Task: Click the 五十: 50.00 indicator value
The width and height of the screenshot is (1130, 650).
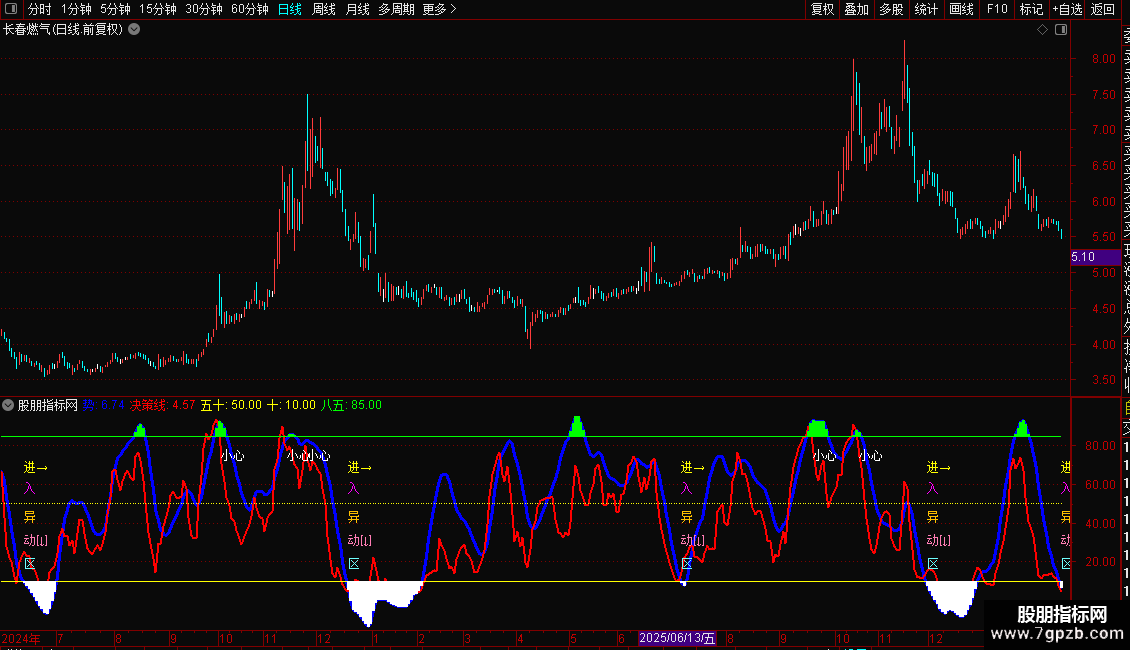Action: tap(231, 405)
